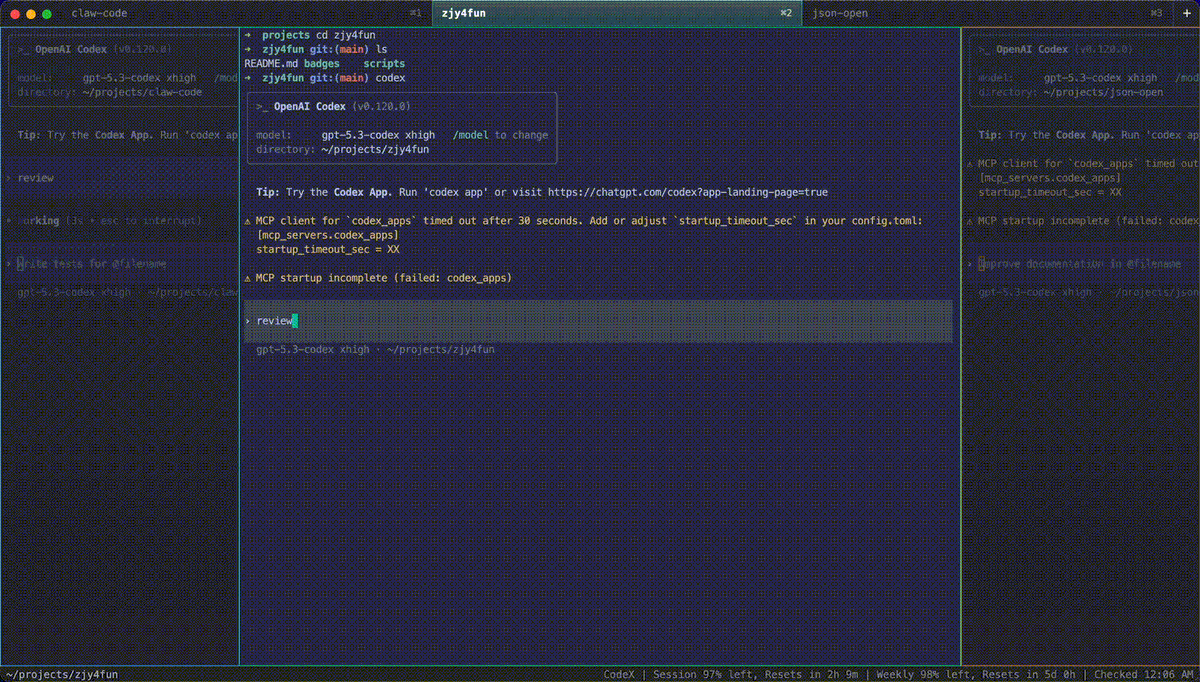Click '/model to change' hint in middle pane
Screen dimensions: 1200x682
pyautogui.click(x=500, y=135)
